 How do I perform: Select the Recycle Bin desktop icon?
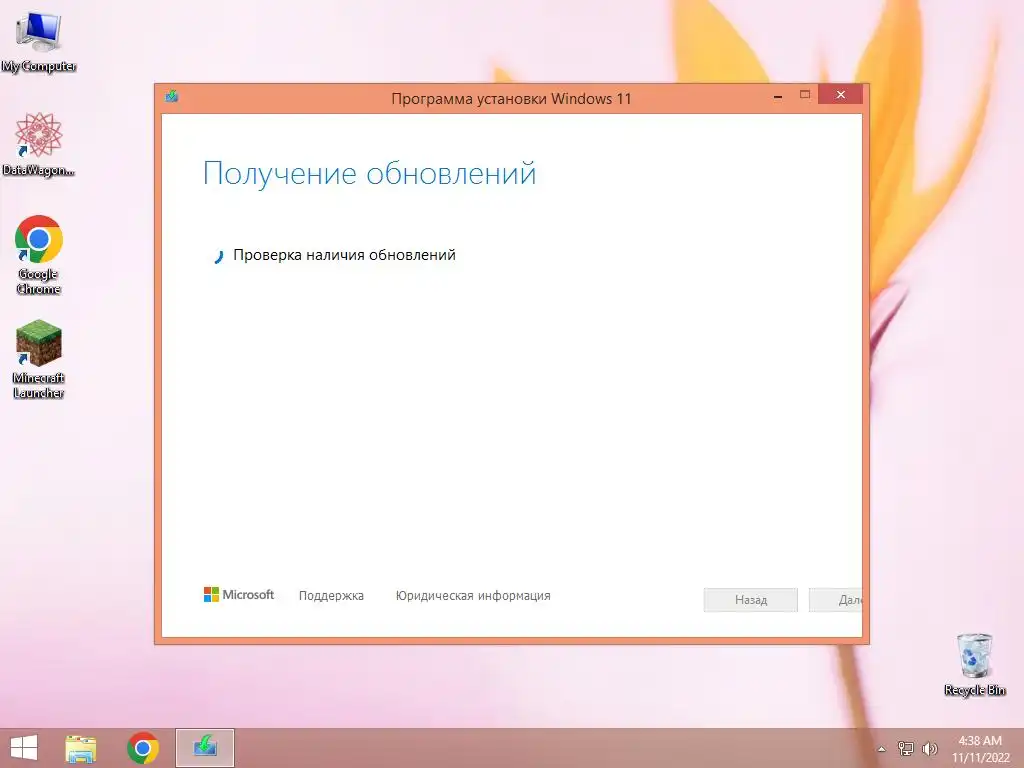(974, 665)
